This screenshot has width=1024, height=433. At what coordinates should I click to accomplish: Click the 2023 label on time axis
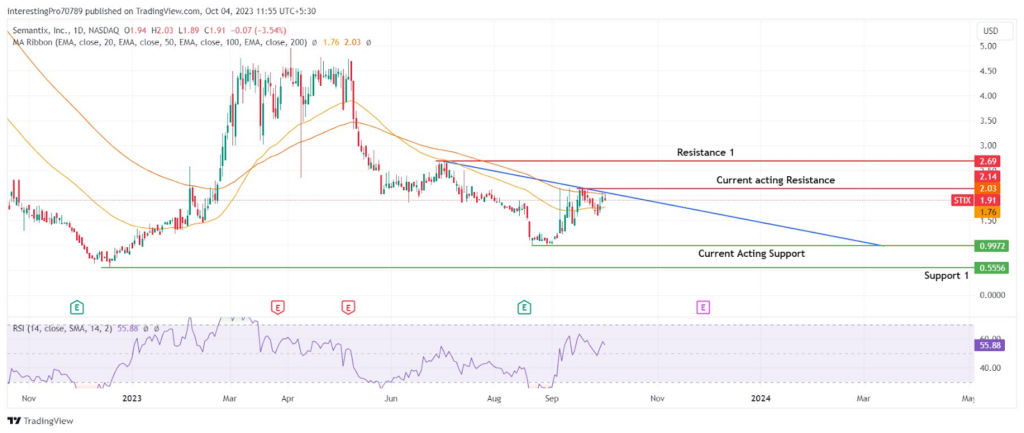click(x=133, y=397)
